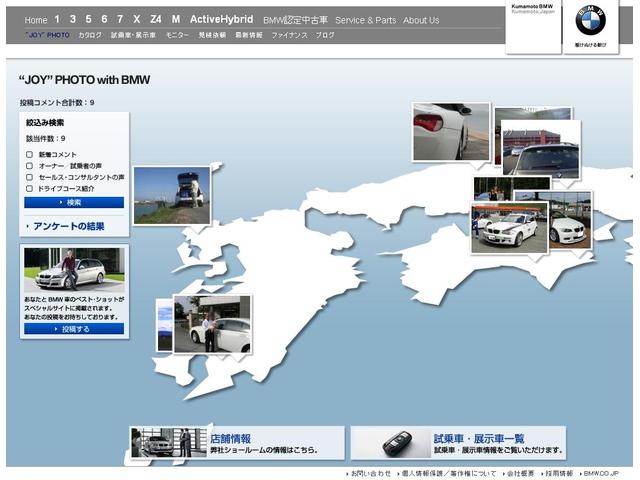Open the BMW.CO.JP footer link
The image size is (640, 480).
click(599, 473)
